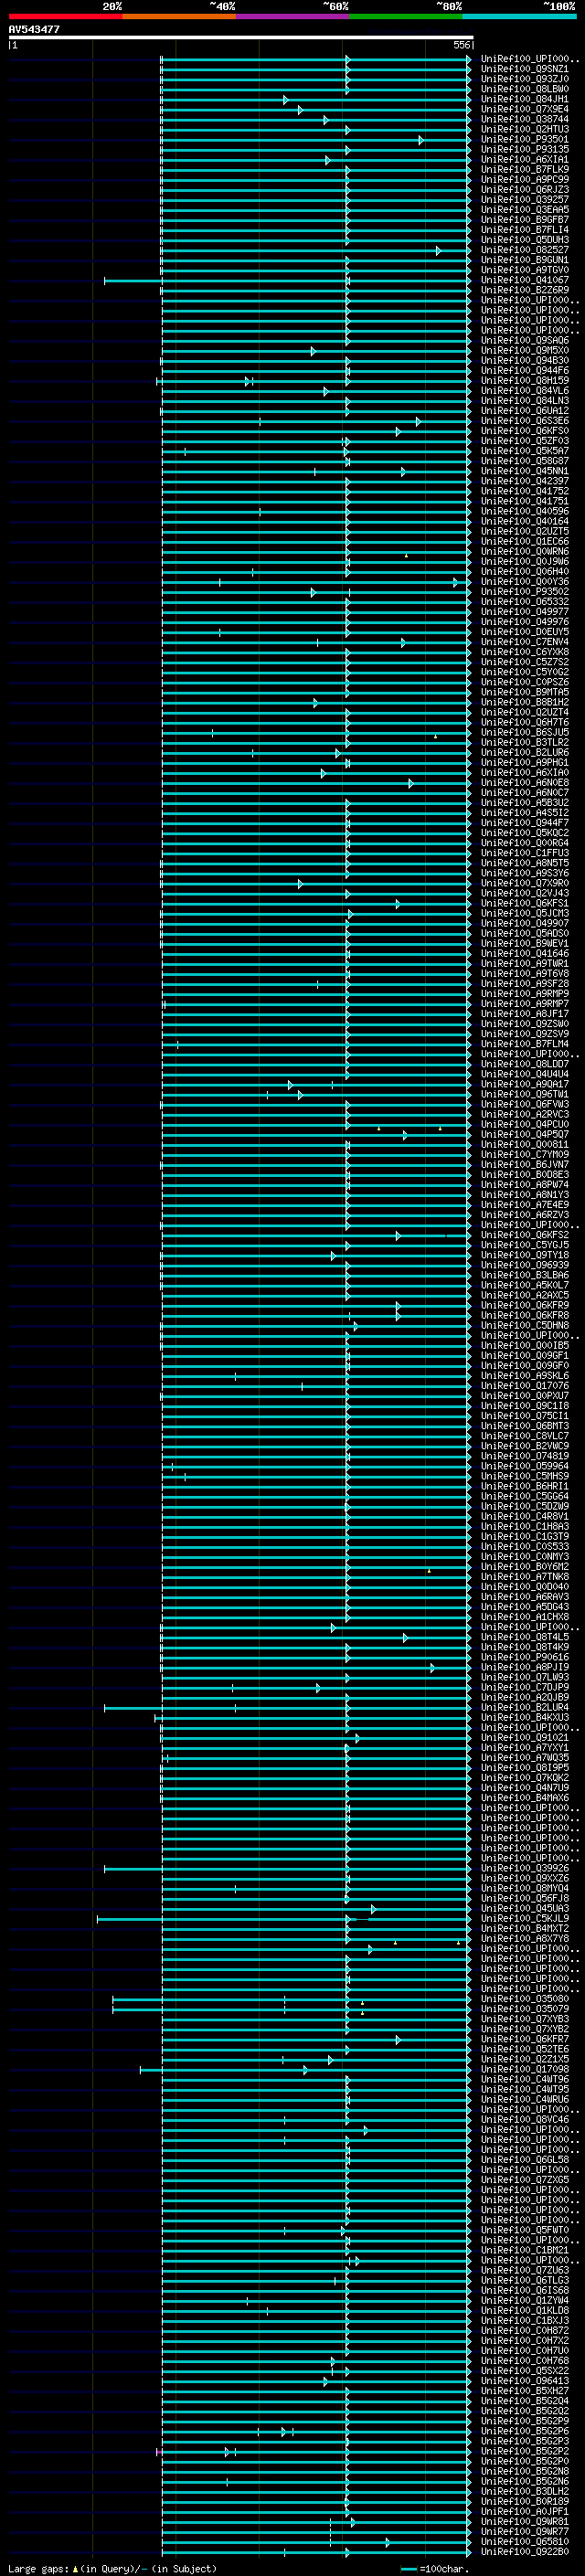Select the UniRef100_Q17076 label
Image resolution: width=585 pixels, height=2576 pixels.
(x=525, y=1386)
